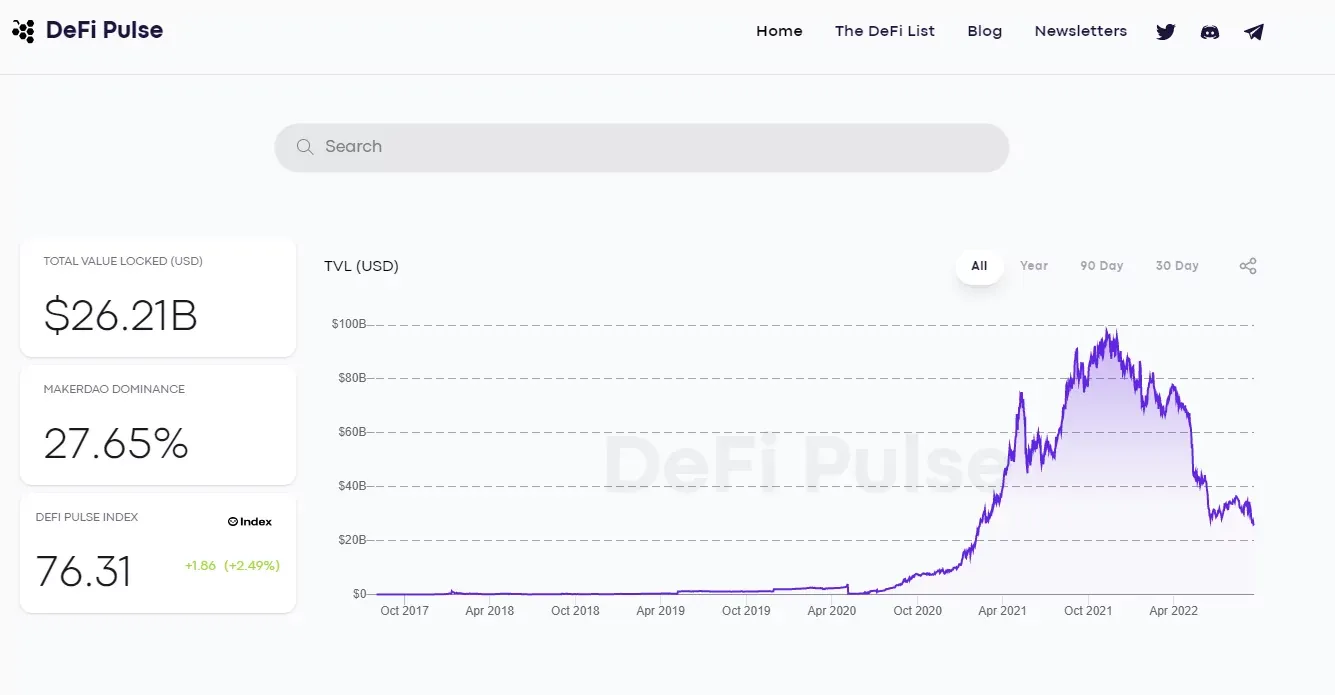Click the magnifier icon in search bar
The width and height of the screenshot is (1335, 695).
(x=305, y=147)
